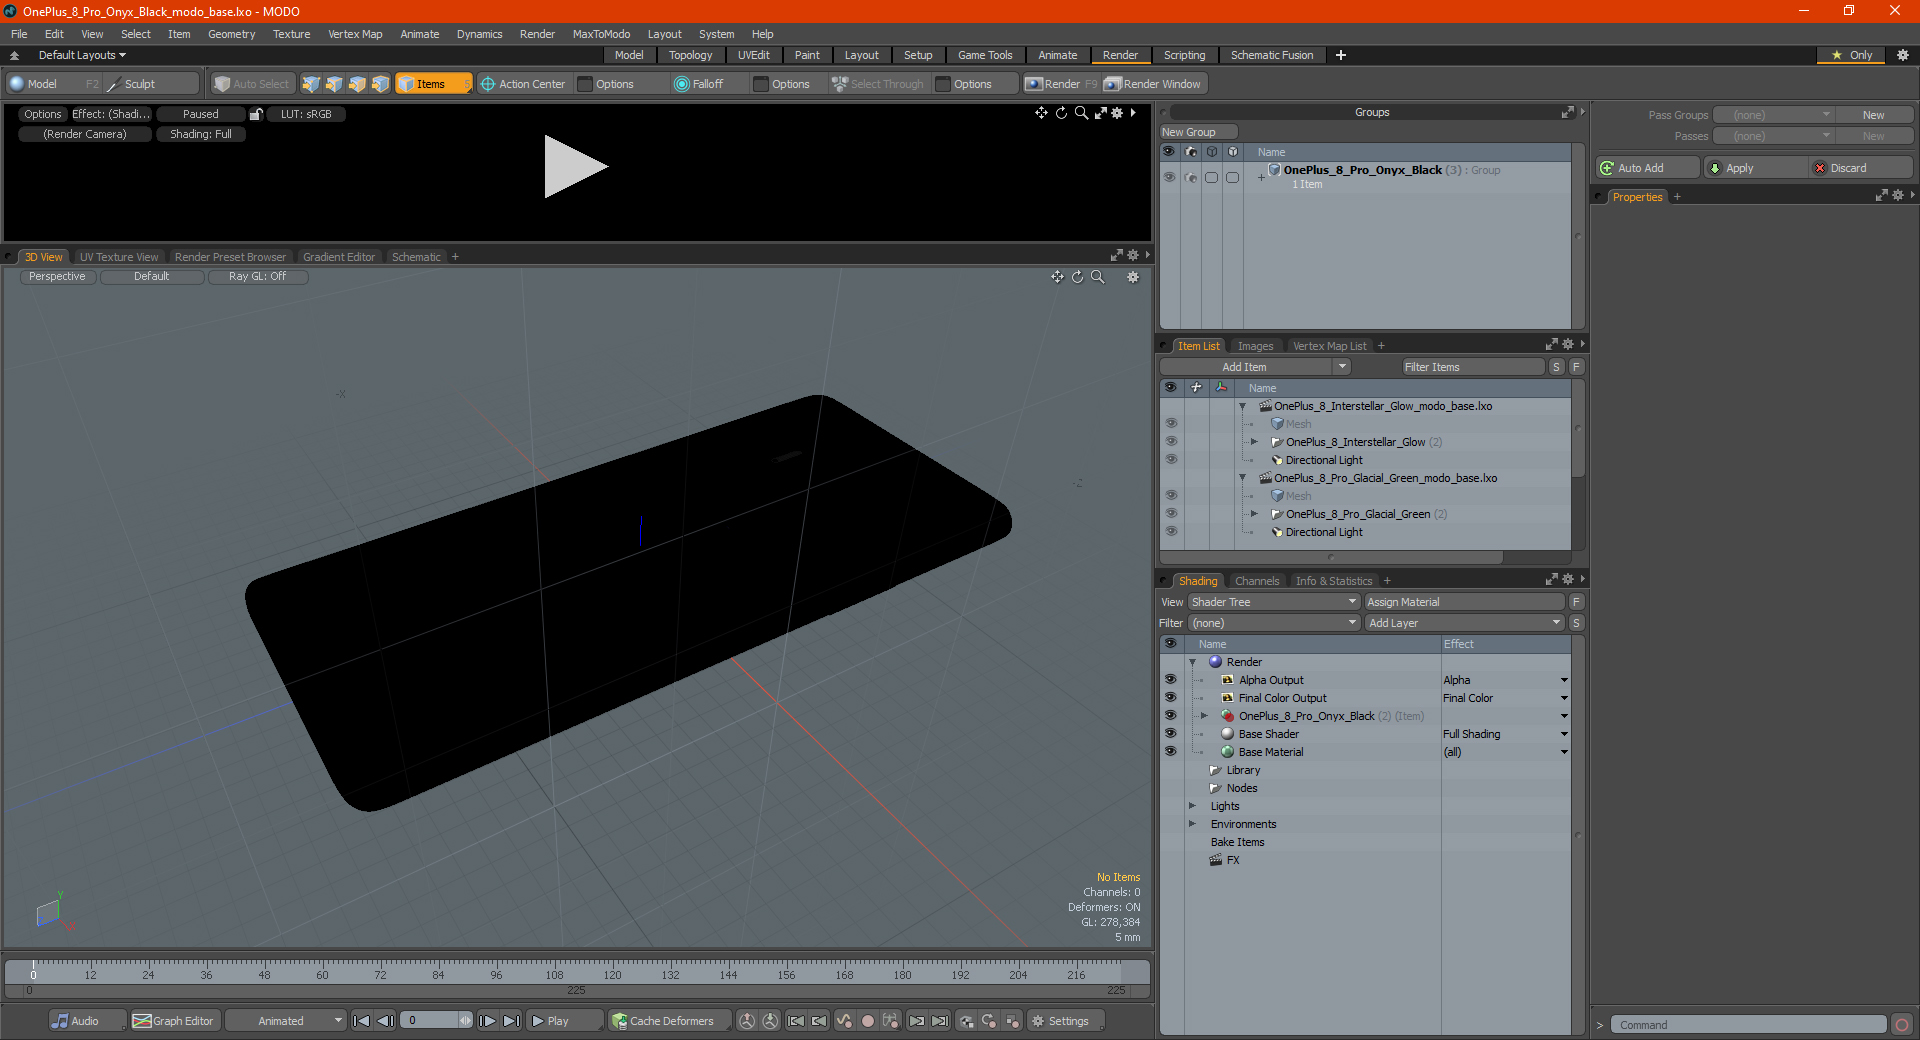Viewport: 1920px width, 1040px height.
Task: Open timeline Settings
Action: pyautogui.click(x=1065, y=1021)
